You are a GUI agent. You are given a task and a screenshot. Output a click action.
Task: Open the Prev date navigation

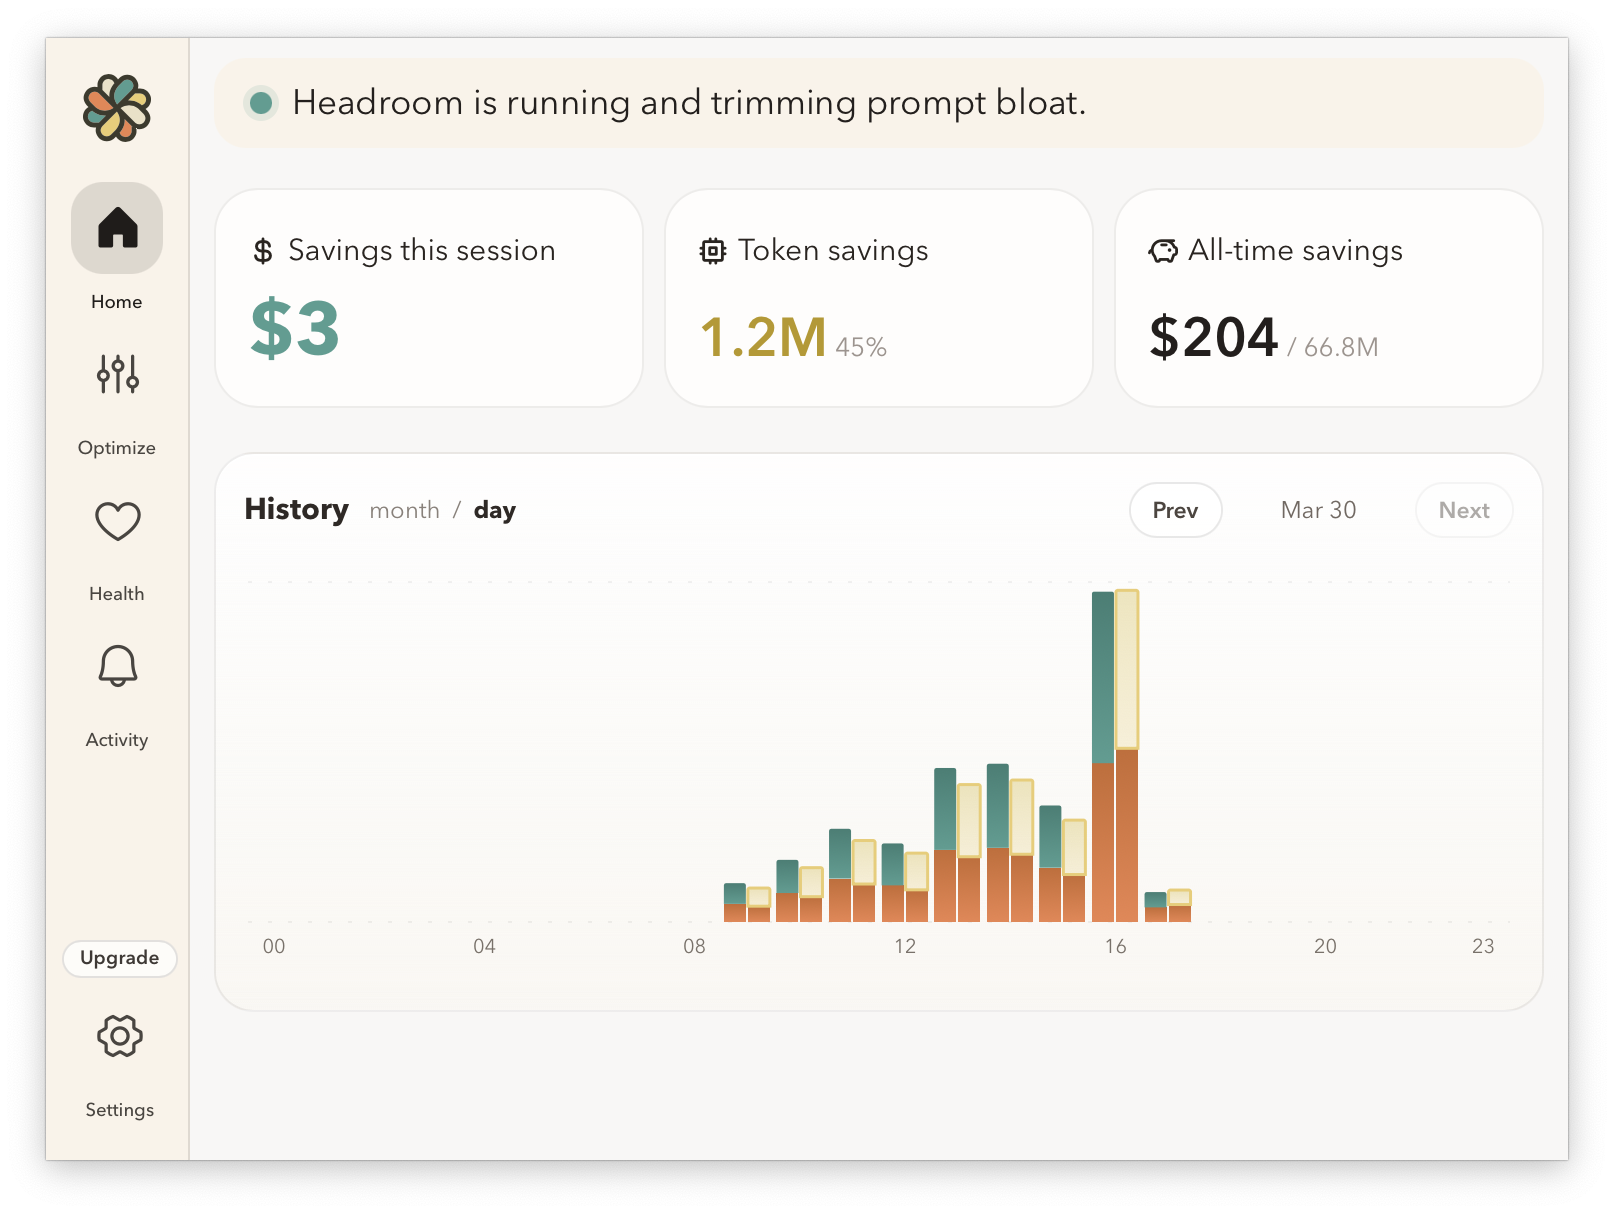click(x=1175, y=510)
